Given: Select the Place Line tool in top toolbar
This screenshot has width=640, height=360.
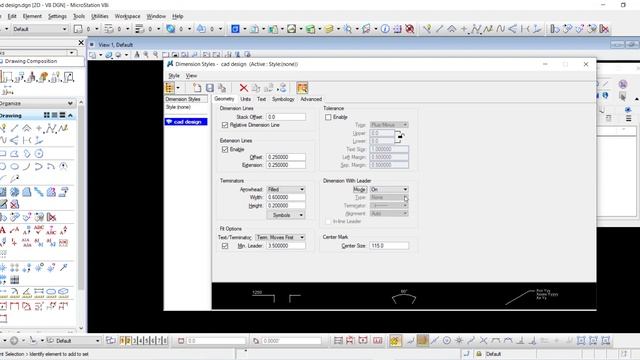Looking at the screenshot, I should (x=439, y=29).
